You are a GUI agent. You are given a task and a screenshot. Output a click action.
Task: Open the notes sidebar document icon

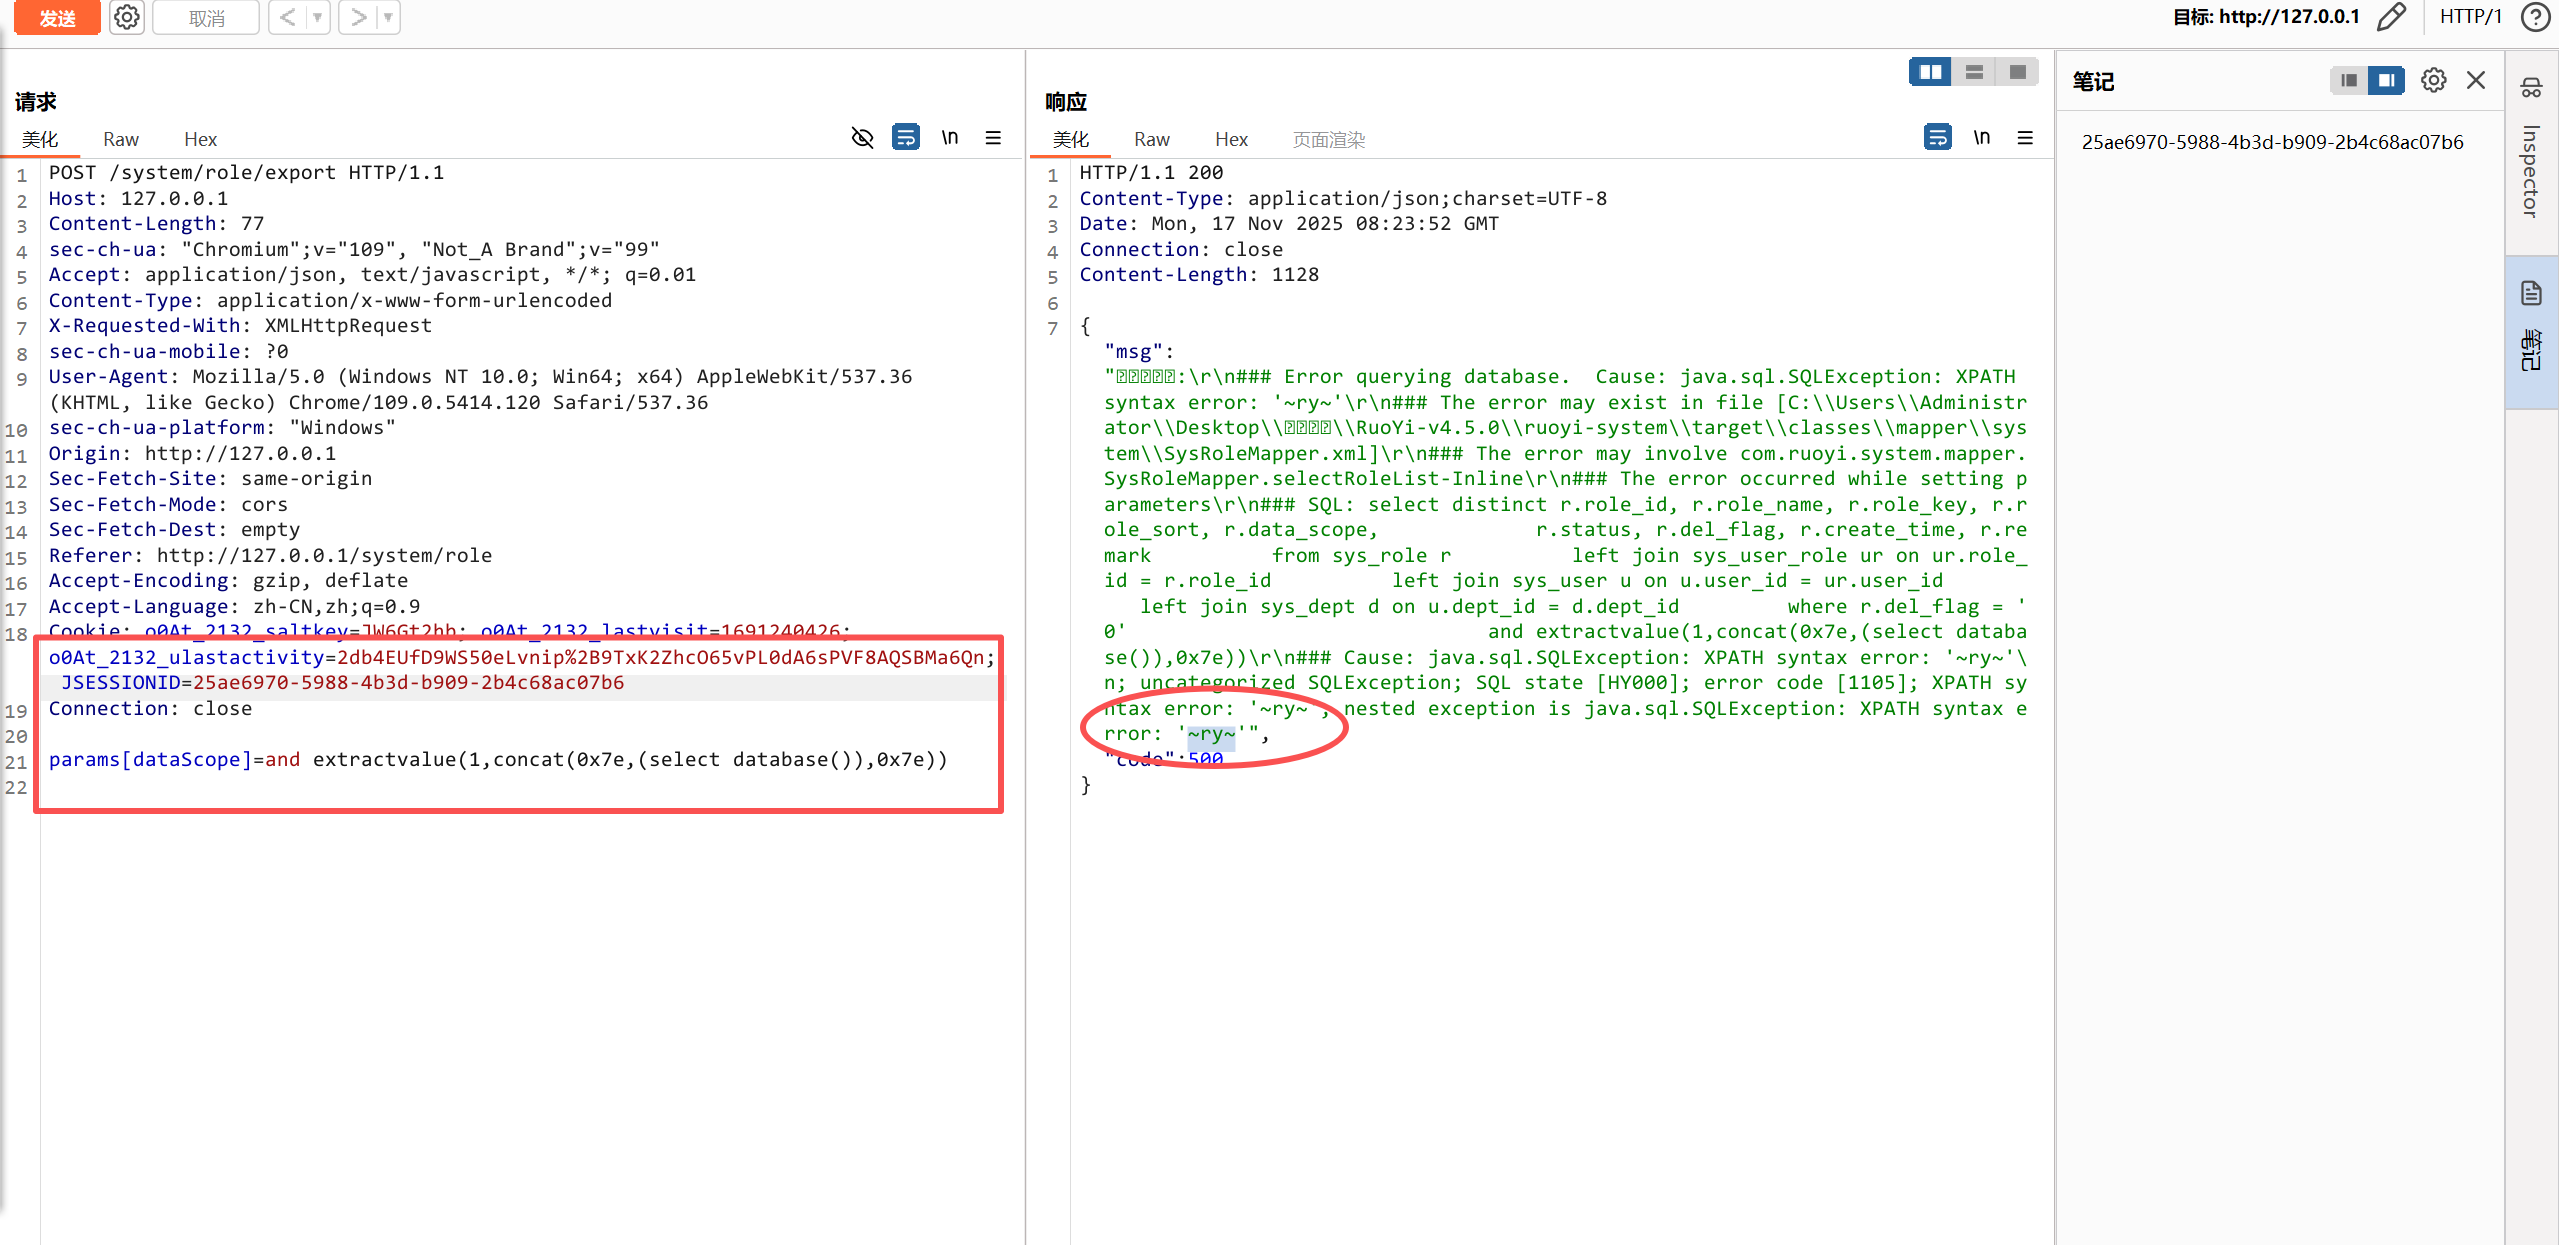(x=2531, y=293)
